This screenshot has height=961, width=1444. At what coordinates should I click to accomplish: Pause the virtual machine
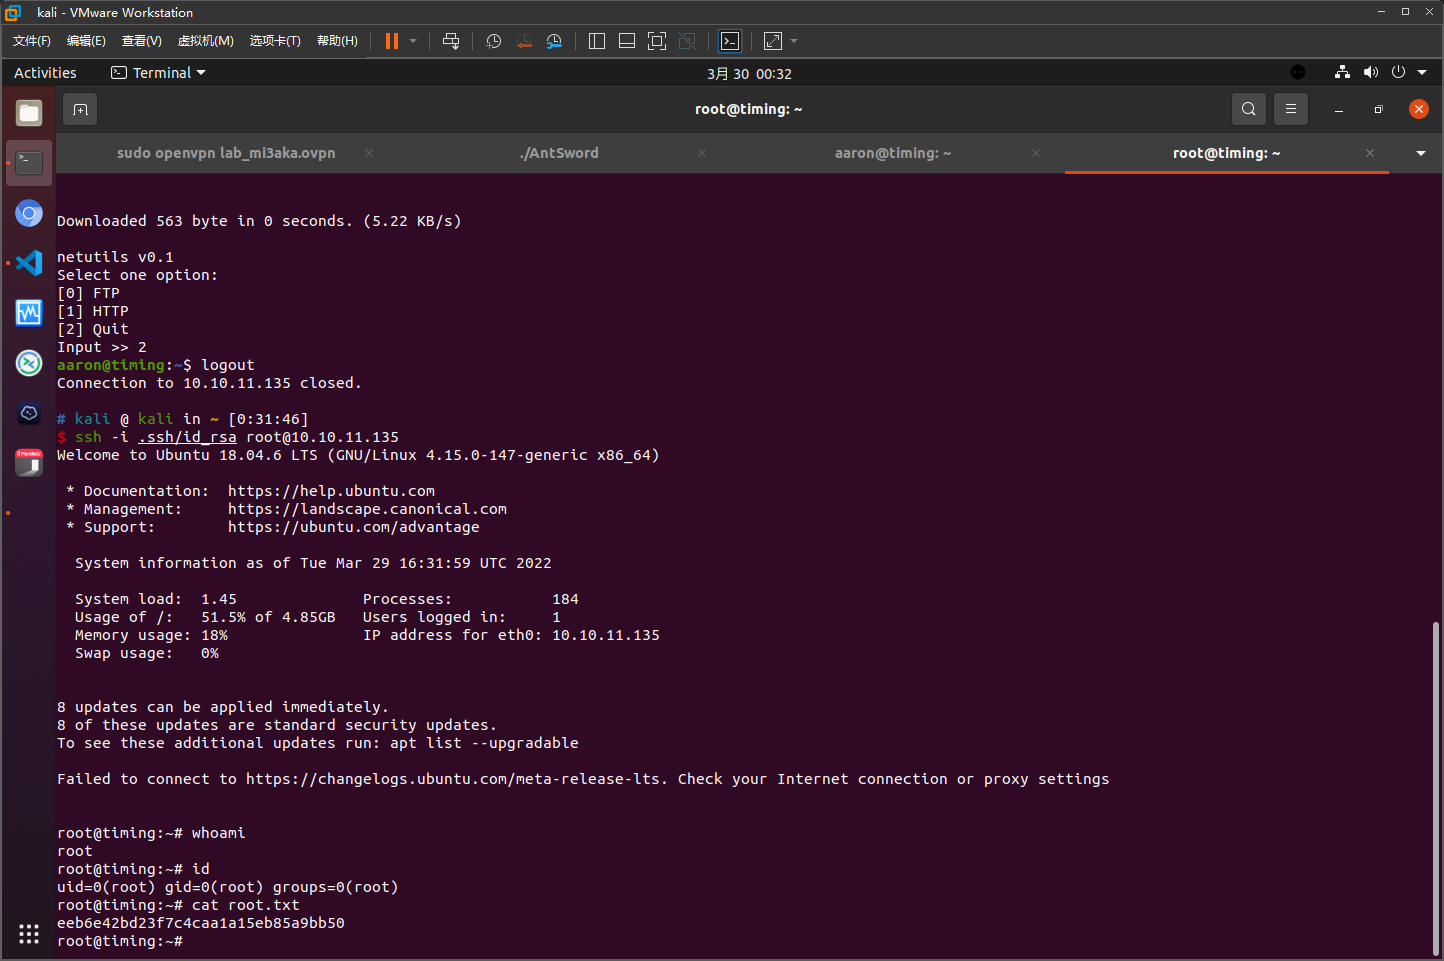pos(392,41)
